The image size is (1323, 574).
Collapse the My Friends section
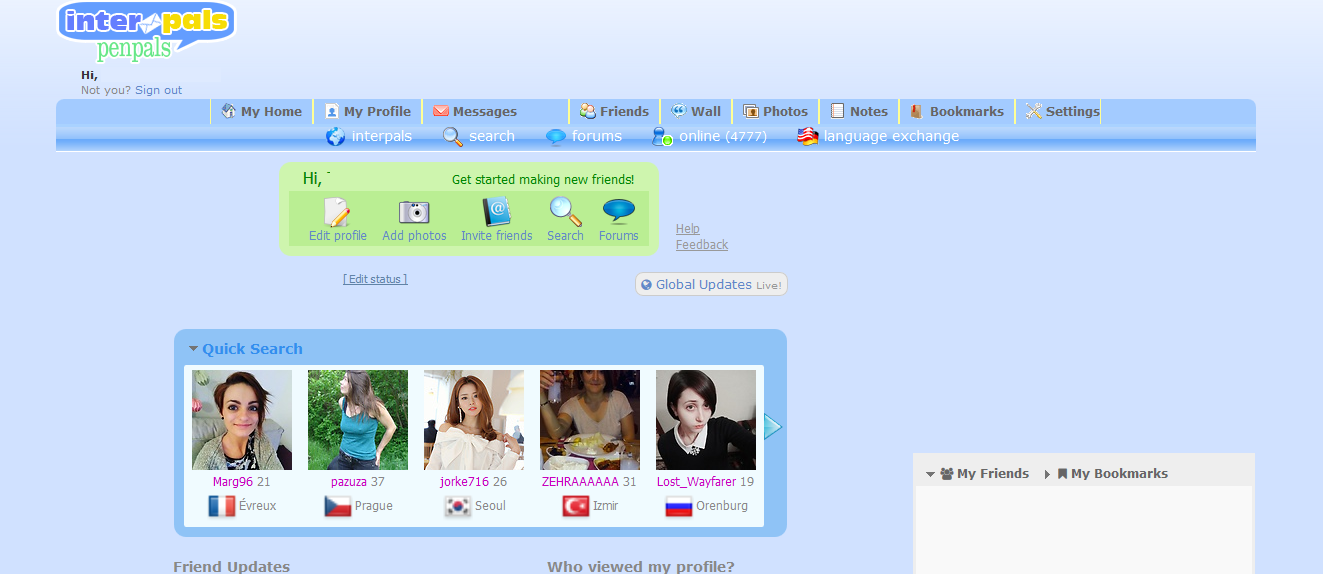[x=930, y=474]
